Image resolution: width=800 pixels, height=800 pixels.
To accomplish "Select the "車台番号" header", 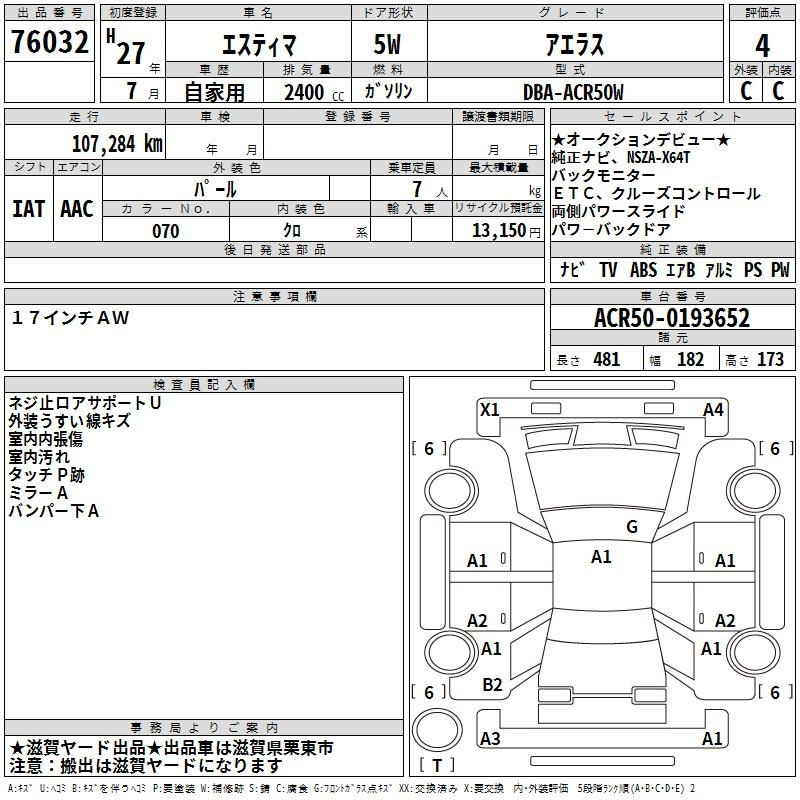I will tap(673, 296).
